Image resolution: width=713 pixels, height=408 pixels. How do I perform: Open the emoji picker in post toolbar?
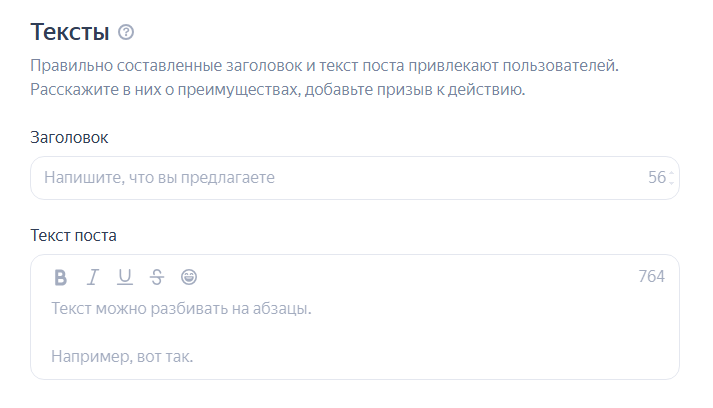(189, 277)
